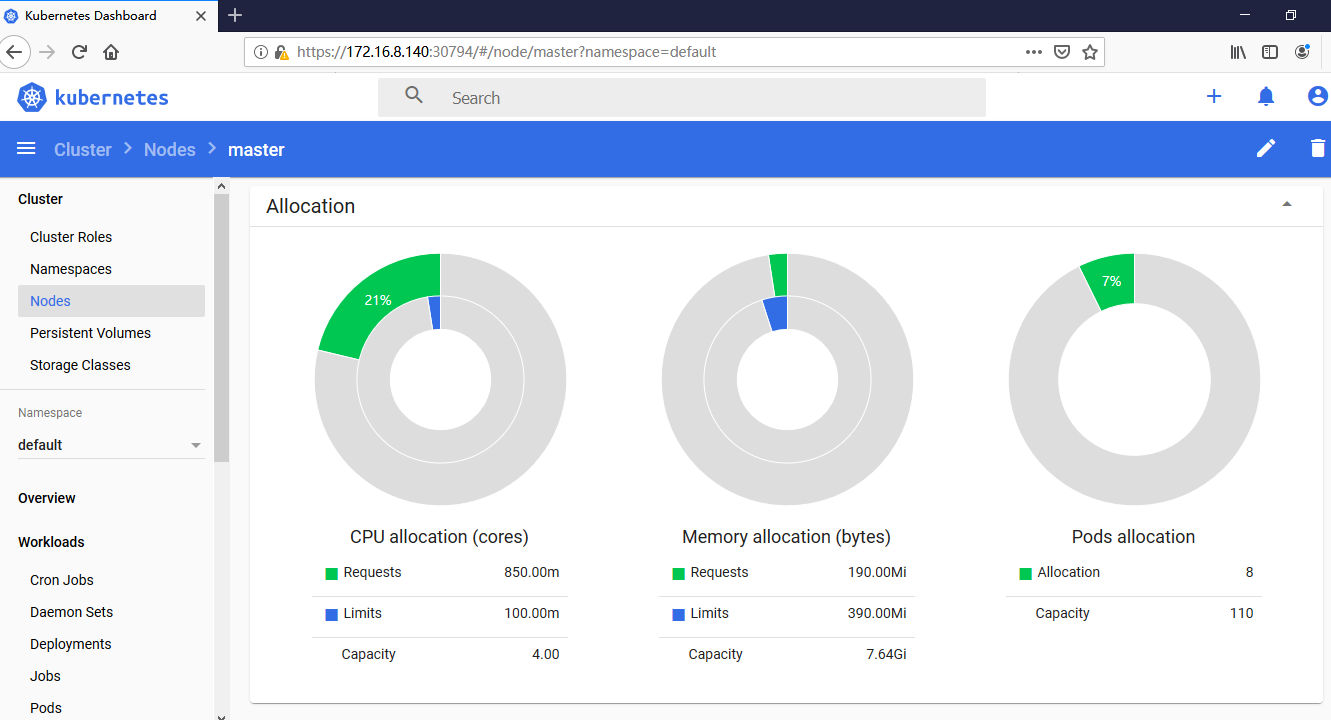The height and width of the screenshot is (720, 1331).
Task: Click the blue memory limits chart segment
Action: tap(776, 313)
